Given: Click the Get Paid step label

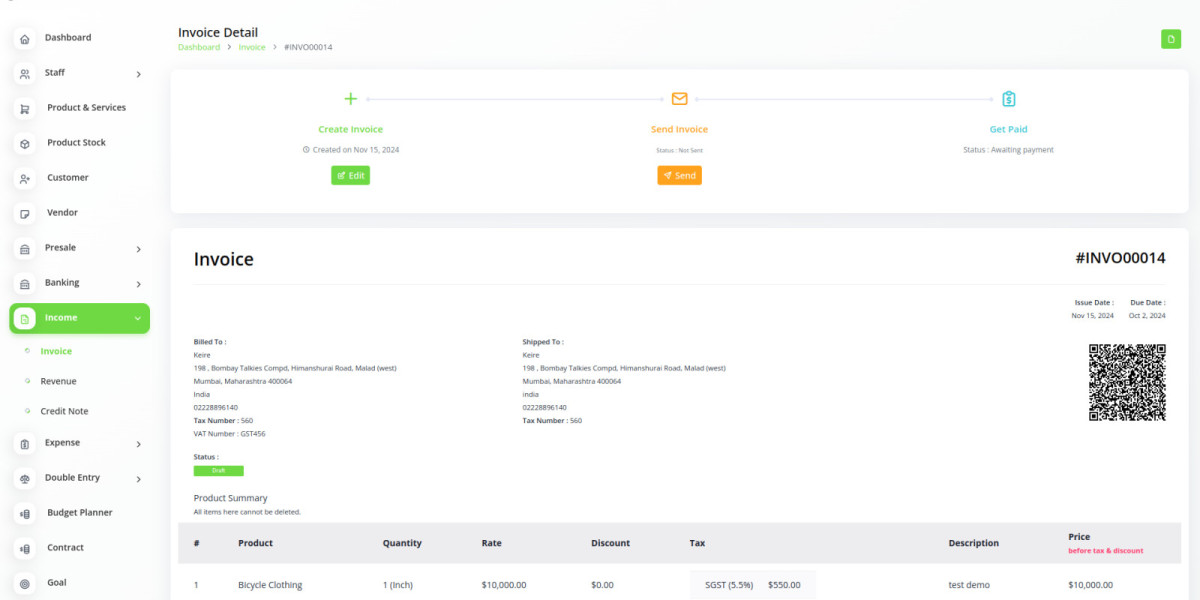Looking at the screenshot, I should (1008, 129).
